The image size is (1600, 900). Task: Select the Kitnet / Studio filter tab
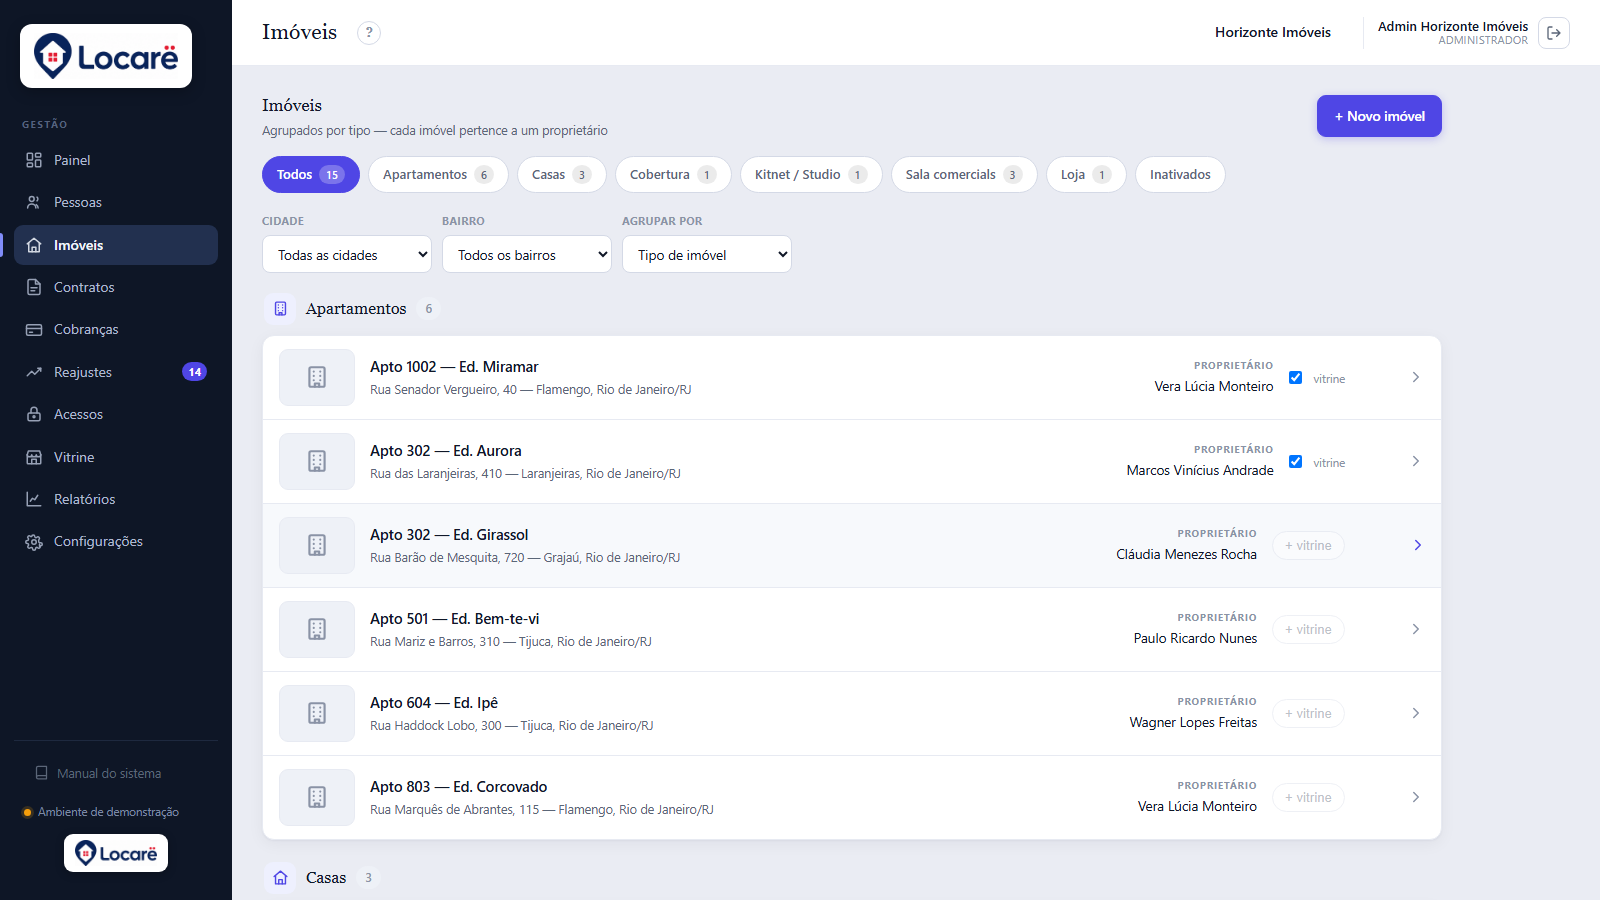point(811,174)
